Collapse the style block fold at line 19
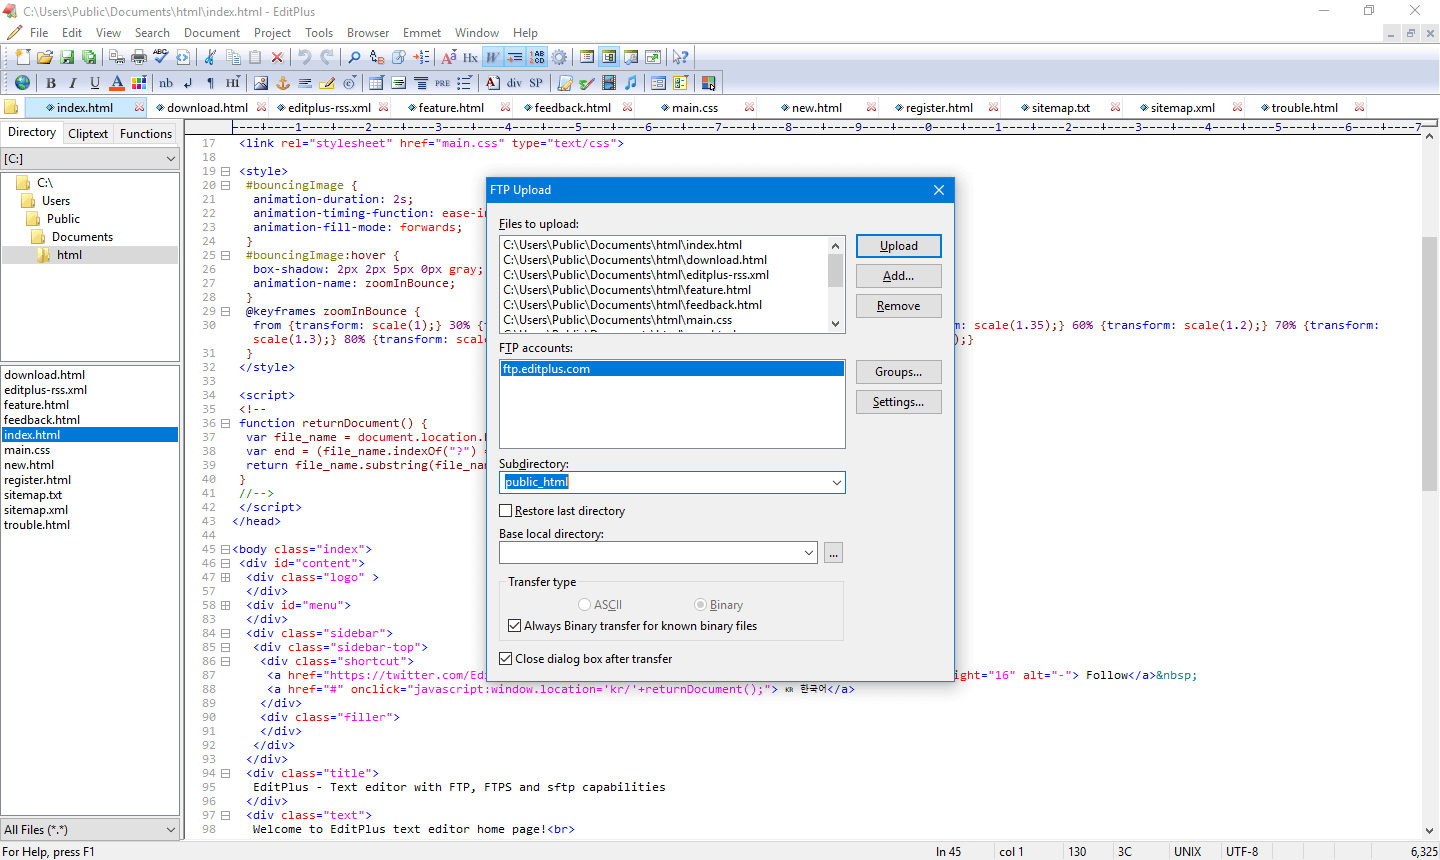The height and width of the screenshot is (860, 1440). tap(226, 172)
